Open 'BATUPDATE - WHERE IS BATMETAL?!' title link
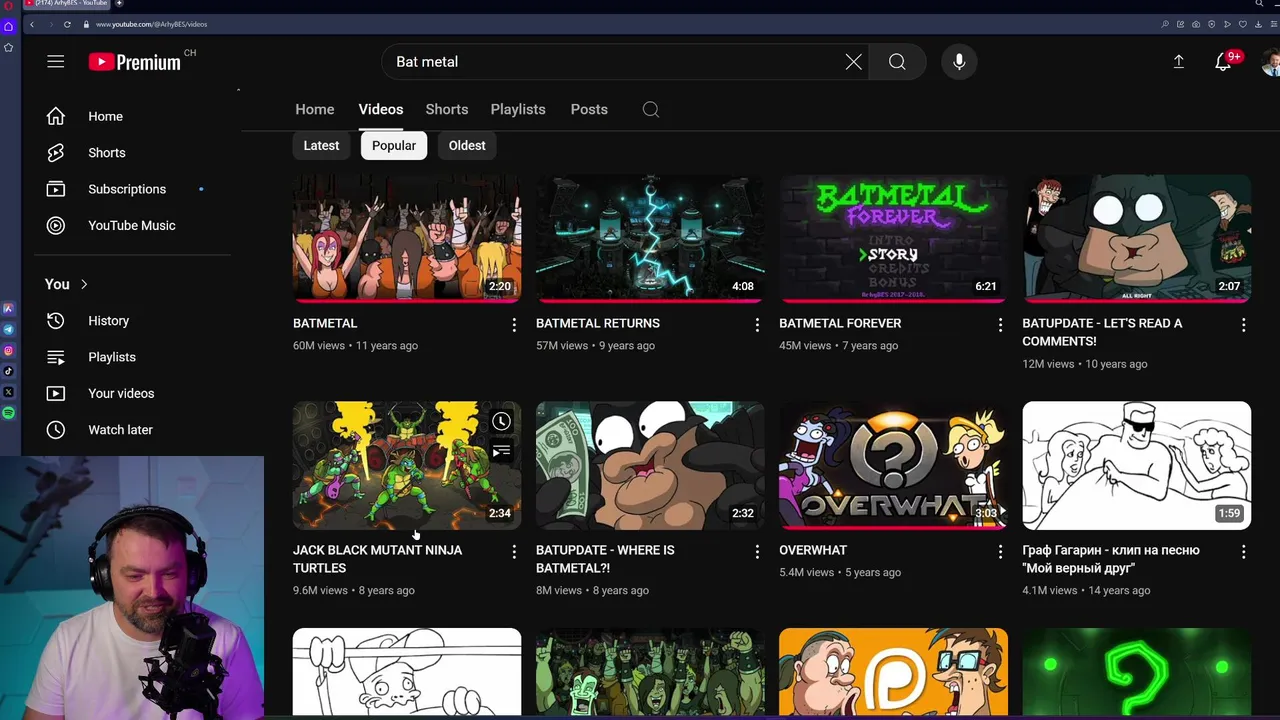 (x=605, y=559)
